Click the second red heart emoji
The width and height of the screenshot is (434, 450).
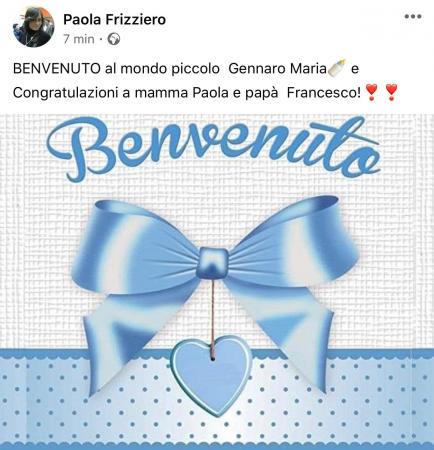(x=391, y=92)
